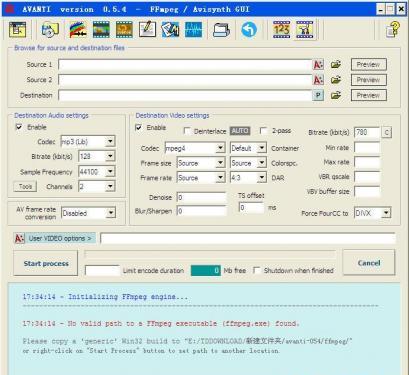The width and height of the screenshot is (409, 375).
Task: Click Preview button for Source 2
Action: [x=369, y=80]
